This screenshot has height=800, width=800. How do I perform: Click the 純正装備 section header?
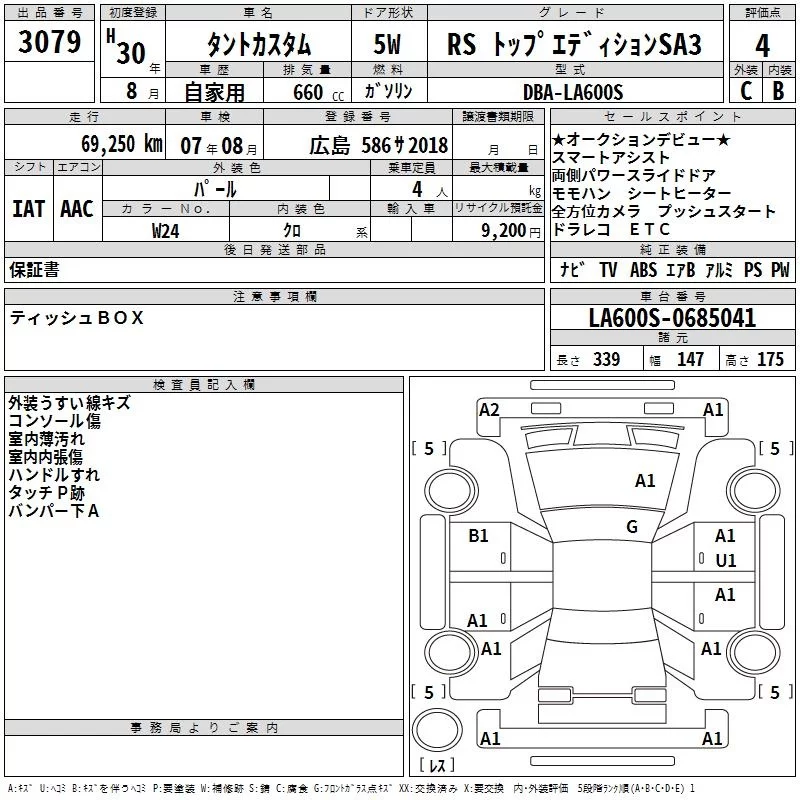[672, 249]
